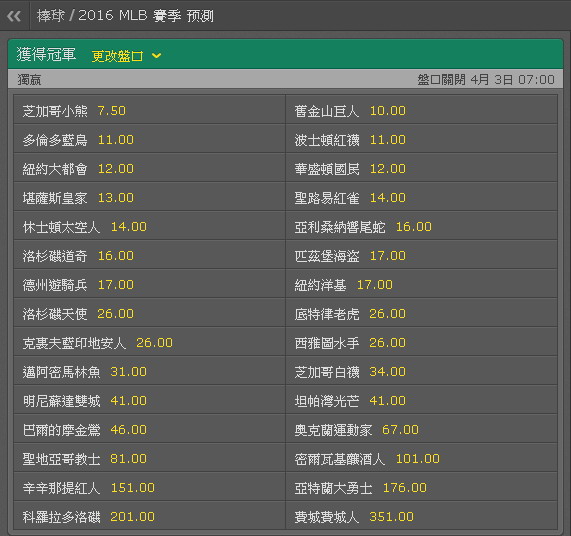This screenshot has width=571, height=536.
Task: Choose 德州遊騎兵 at 17.00
Action: click(x=149, y=284)
